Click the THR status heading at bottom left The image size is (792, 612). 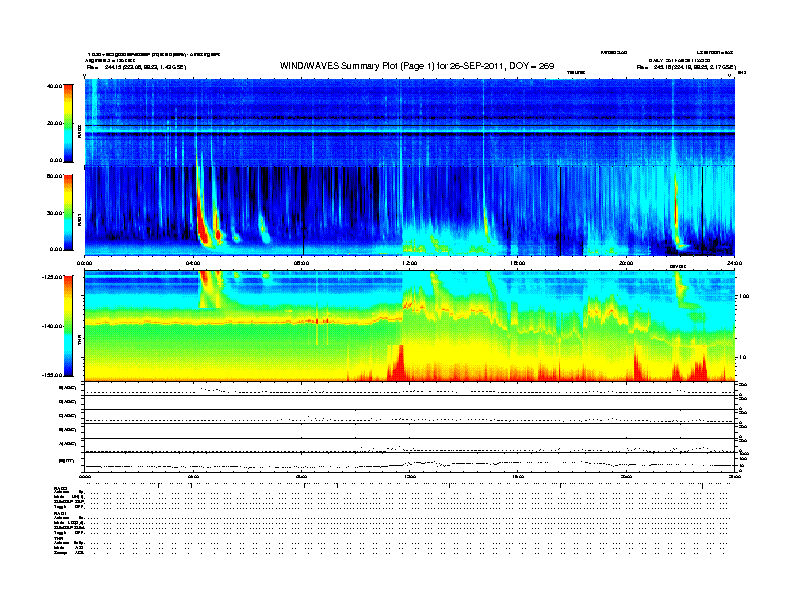click(58, 538)
